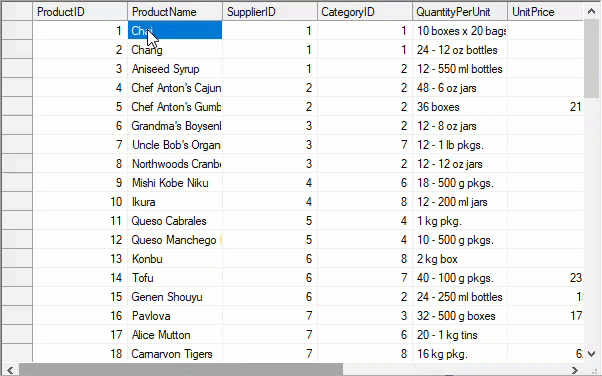Image resolution: width=602 pixels, height=376 pixels.
Task: Select the 2 kg box cell
Action: tap(460, 258)
